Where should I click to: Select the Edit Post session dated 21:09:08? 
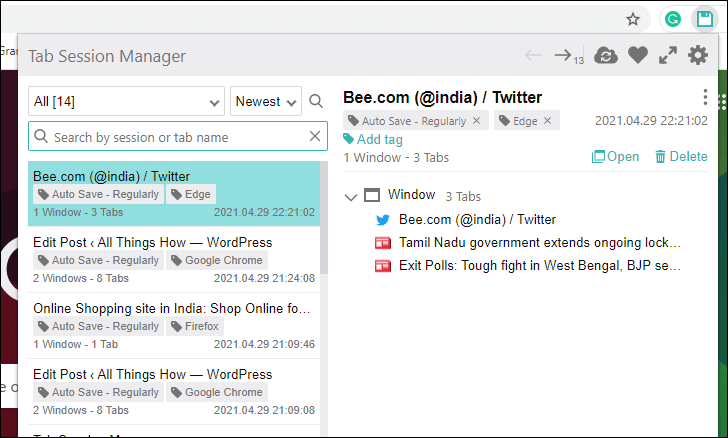[x=174, y=392]
